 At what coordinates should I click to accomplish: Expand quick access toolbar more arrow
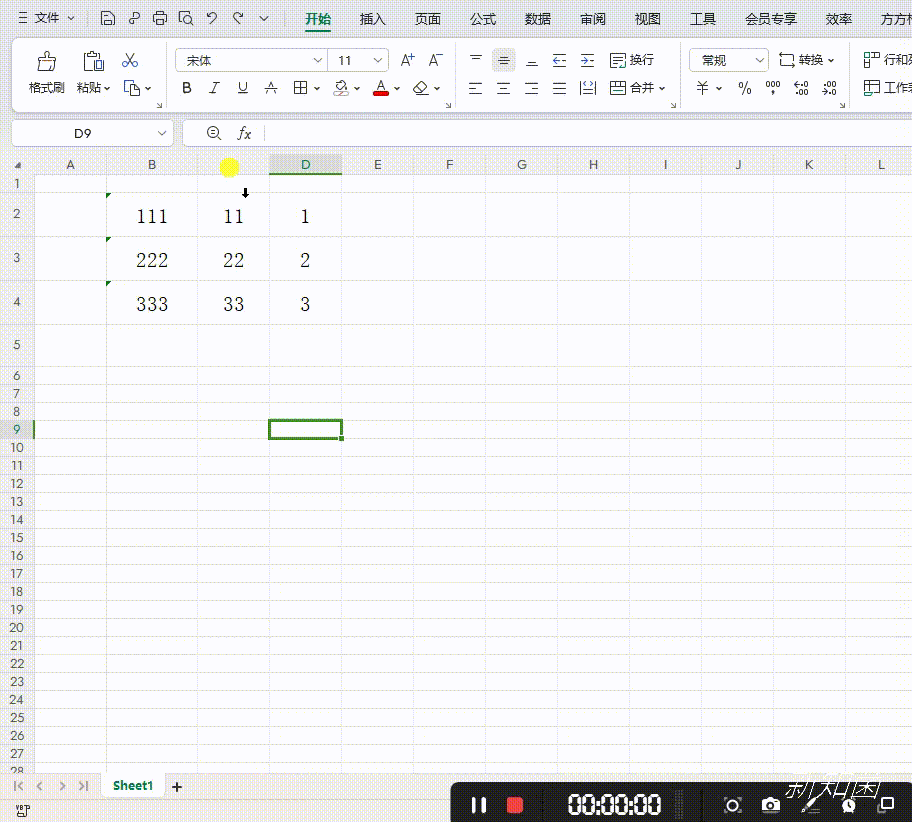[x=263, y=19]
